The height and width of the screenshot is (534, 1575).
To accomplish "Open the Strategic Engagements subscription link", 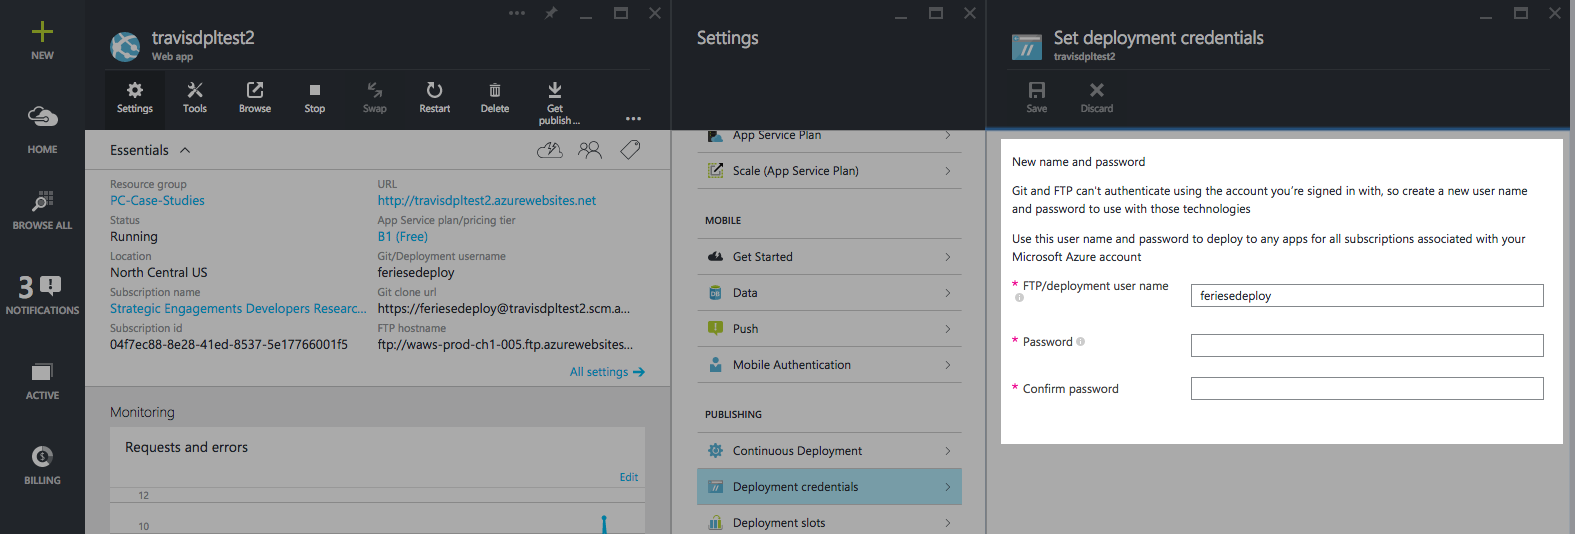I will tap(238, 308).
